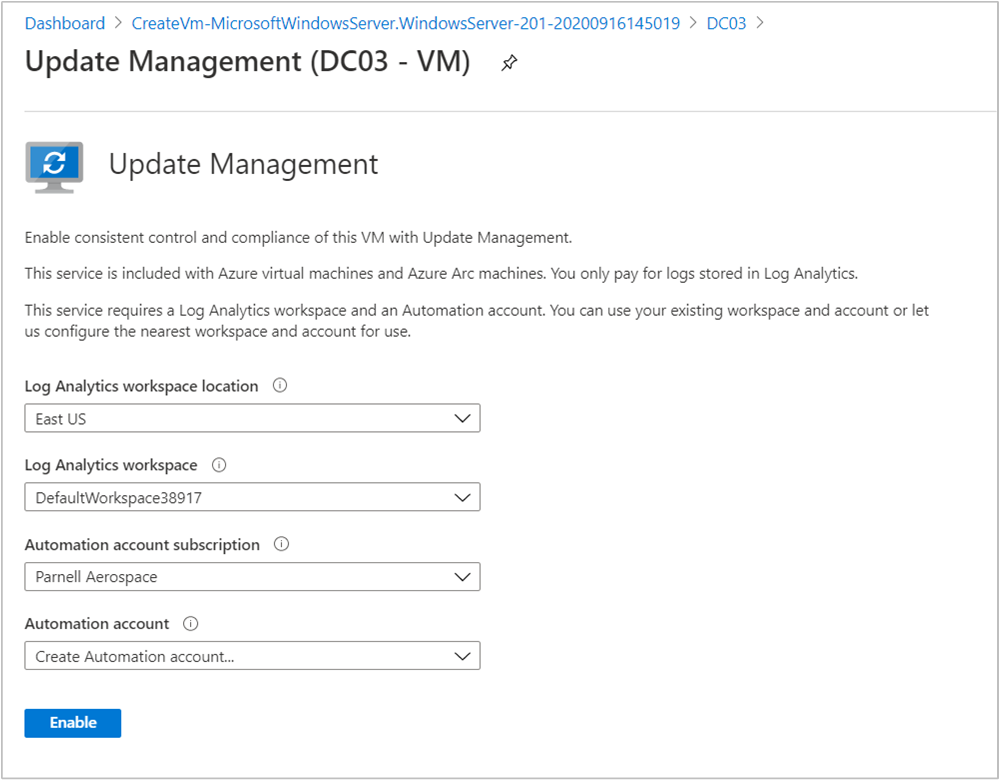Open the East US location dropdown

pos(253,418)
